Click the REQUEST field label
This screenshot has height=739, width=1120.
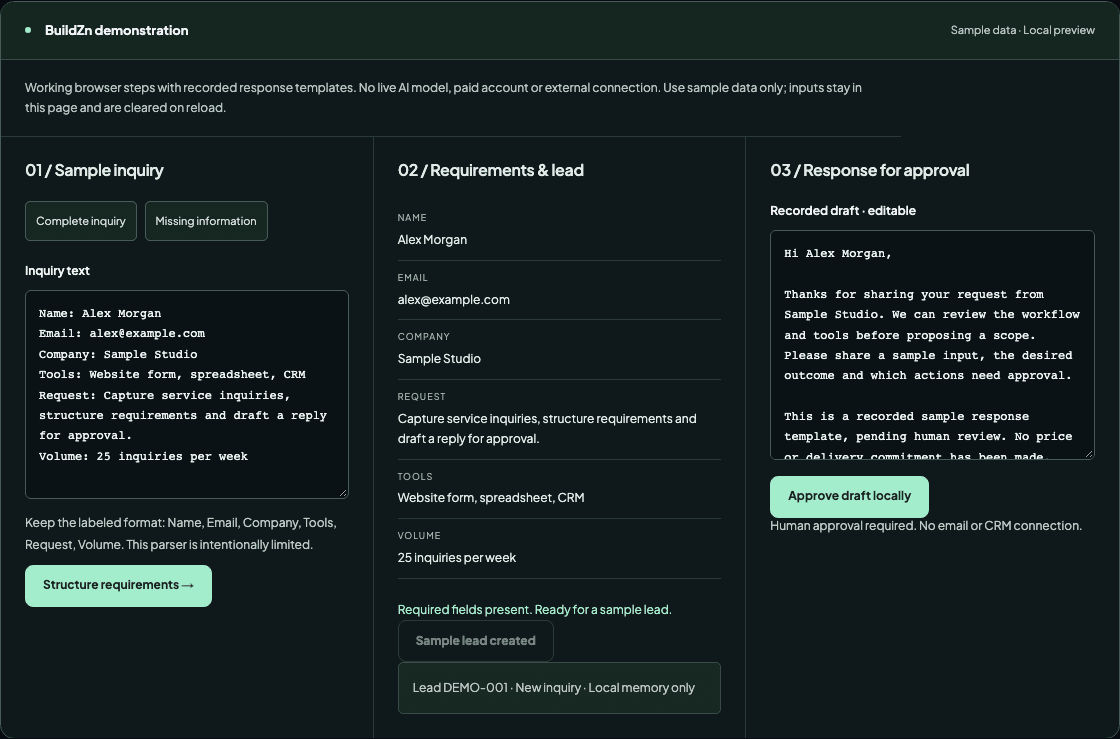421,397
